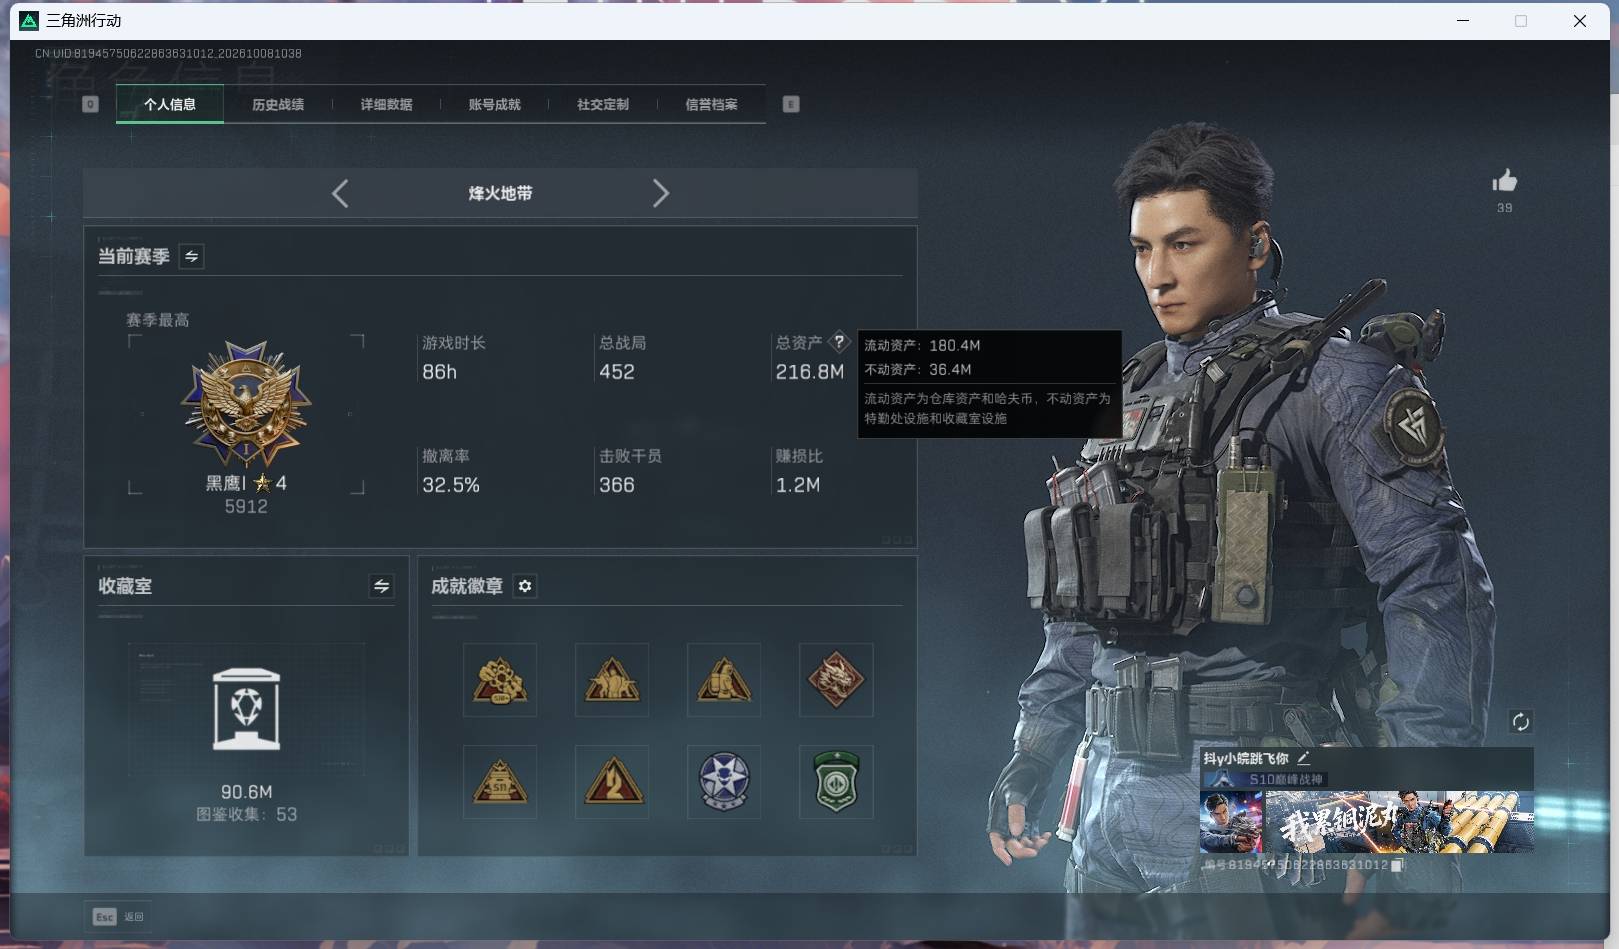Click the 撤离率 value 32.5%
1619x949 pixels.
451,485
